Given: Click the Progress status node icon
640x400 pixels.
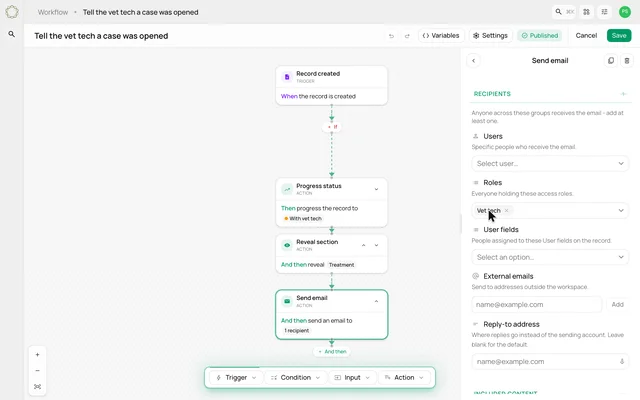Looking at the screenshot, I should (x=287, y=189).
